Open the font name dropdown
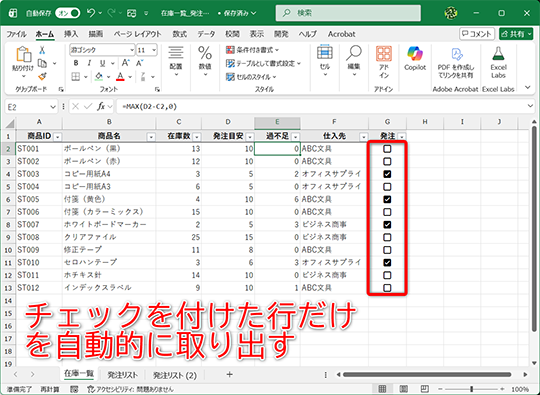The image size is (540, 395). (x=132, y=50)
